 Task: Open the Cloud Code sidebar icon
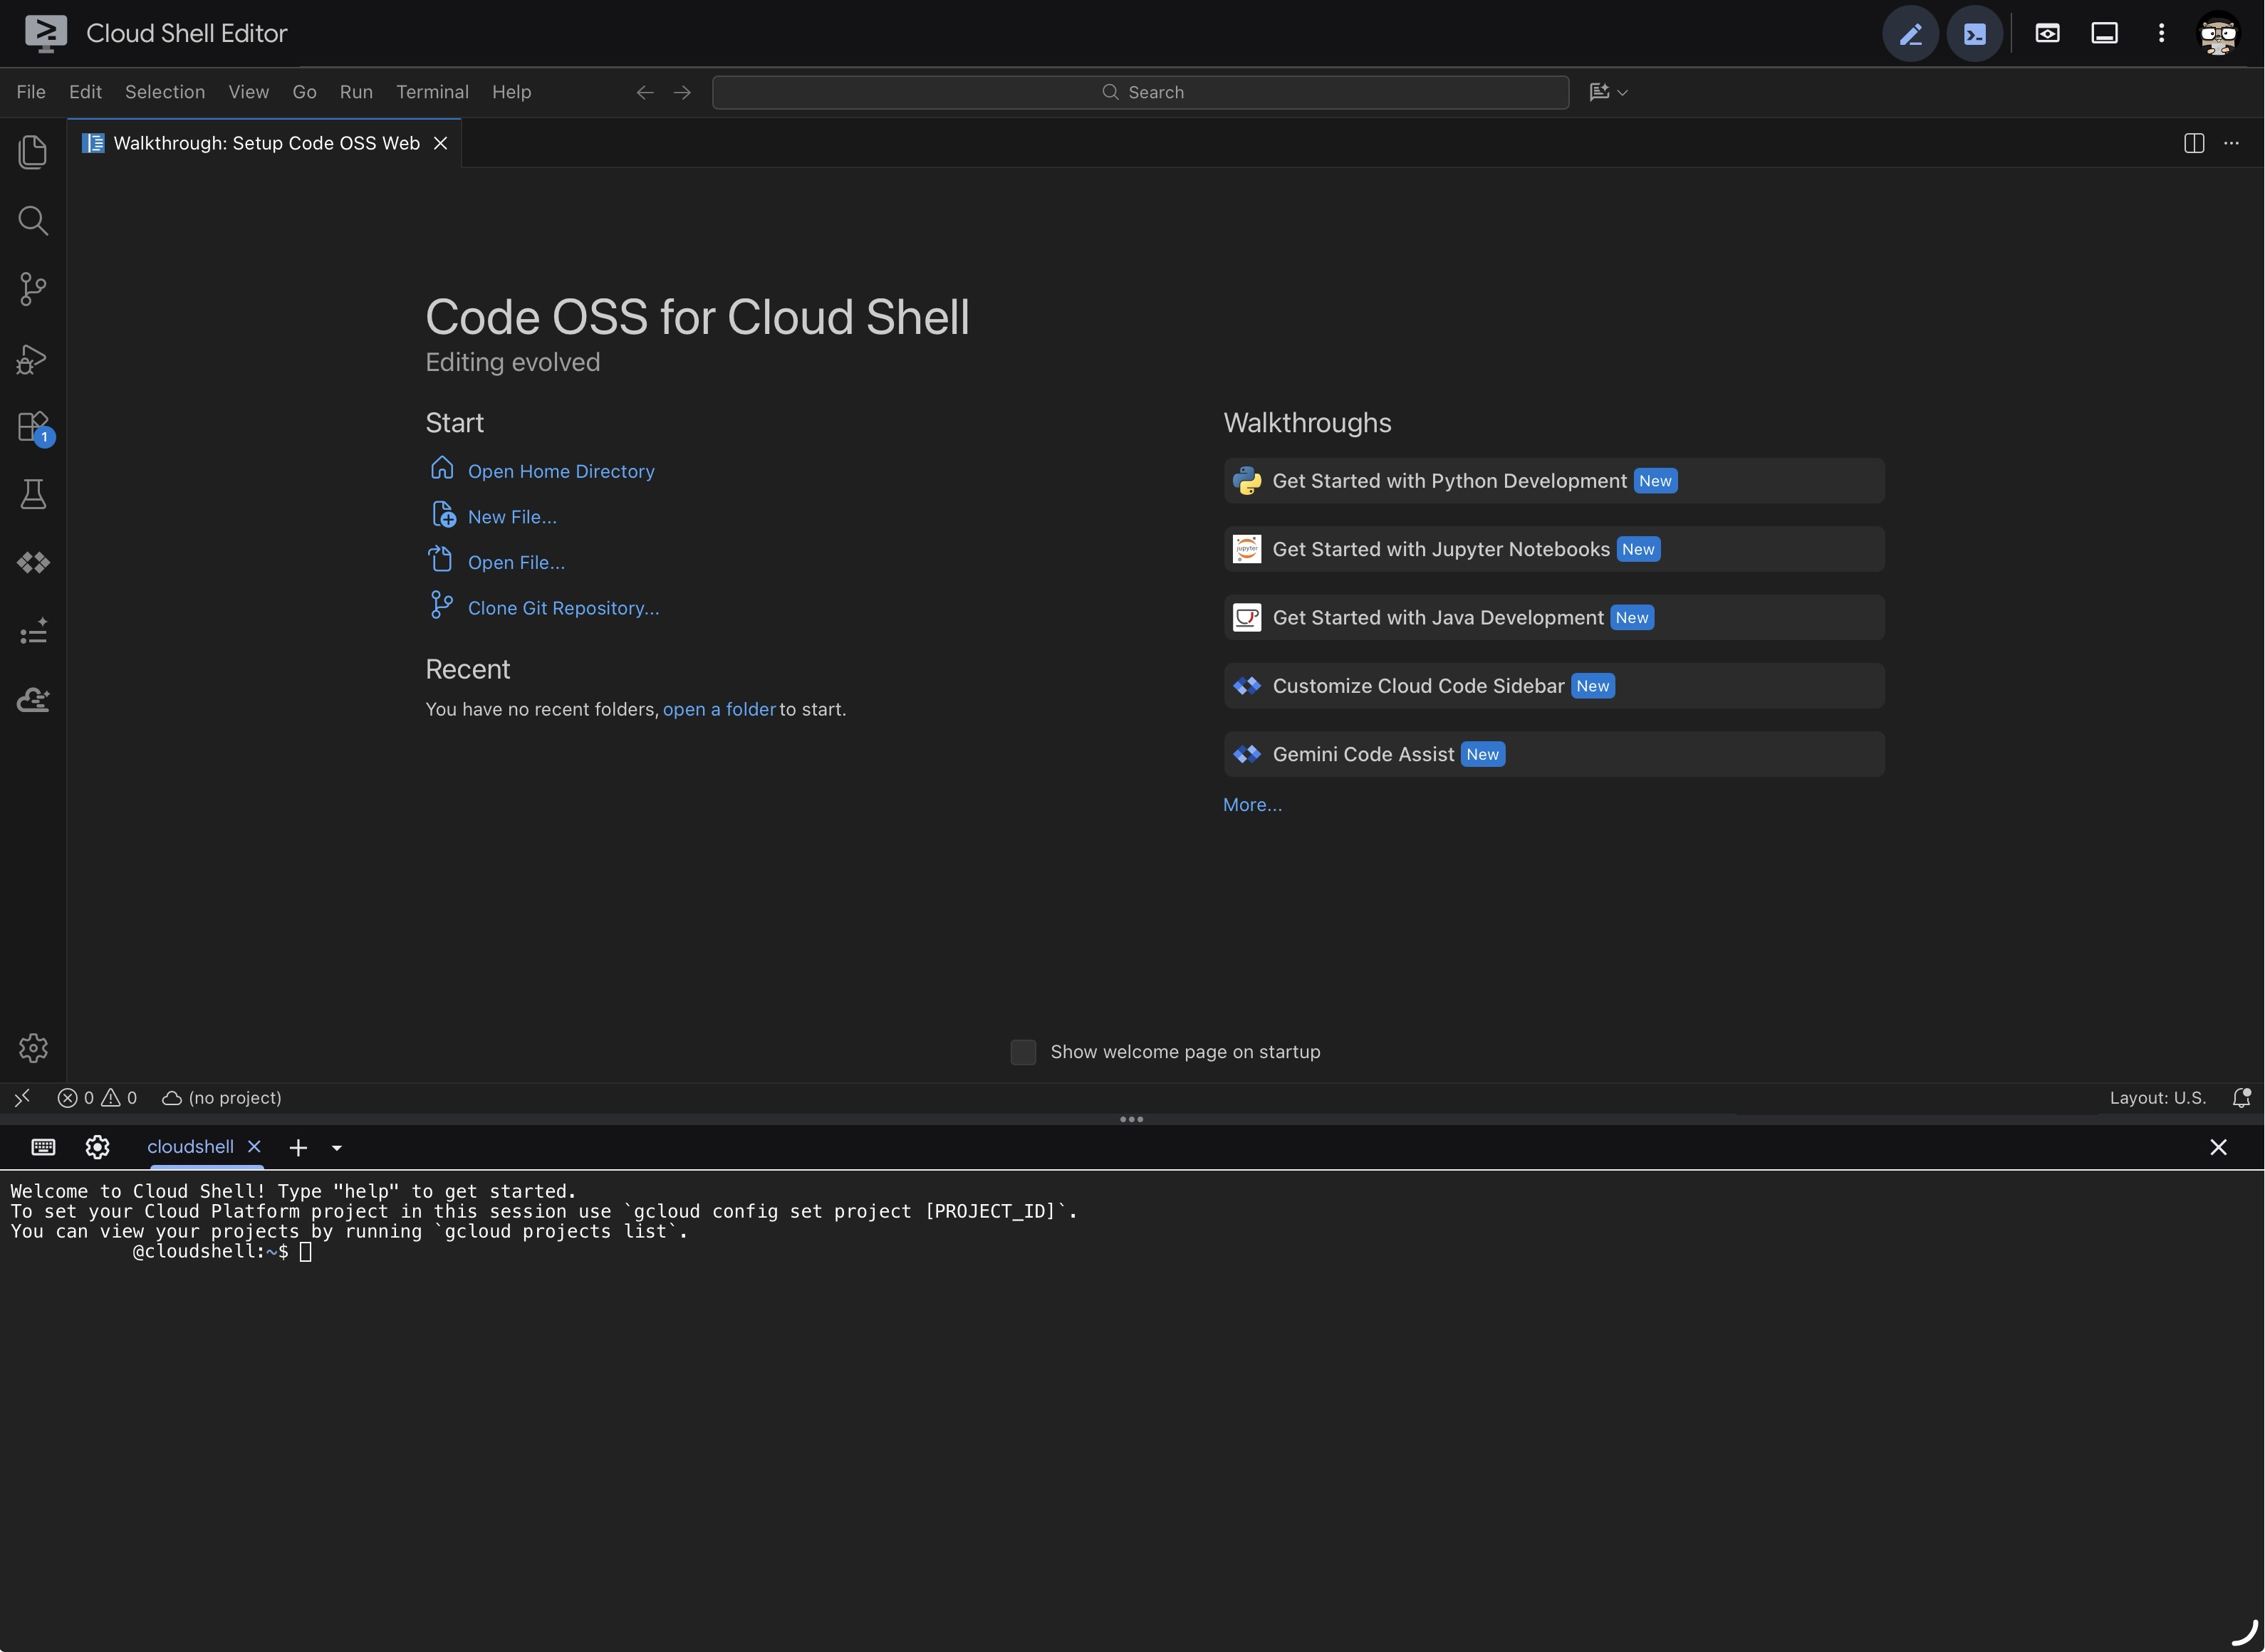click(33, 563)
